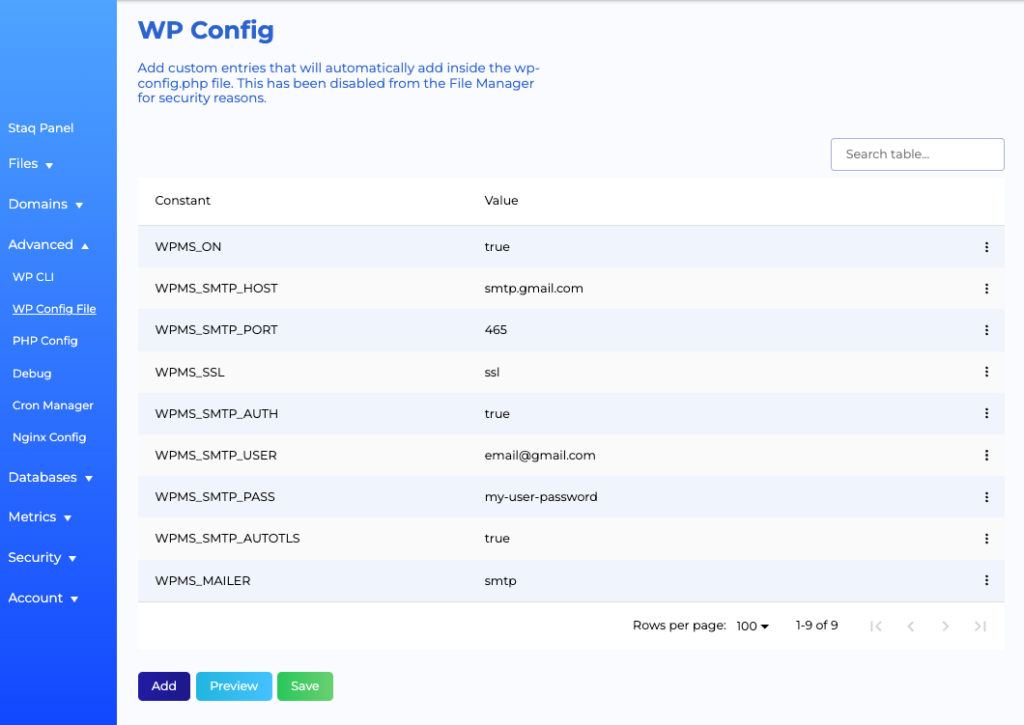Open actions for WPMS_SMTP_AUTOTLS row

pos(987,538)
